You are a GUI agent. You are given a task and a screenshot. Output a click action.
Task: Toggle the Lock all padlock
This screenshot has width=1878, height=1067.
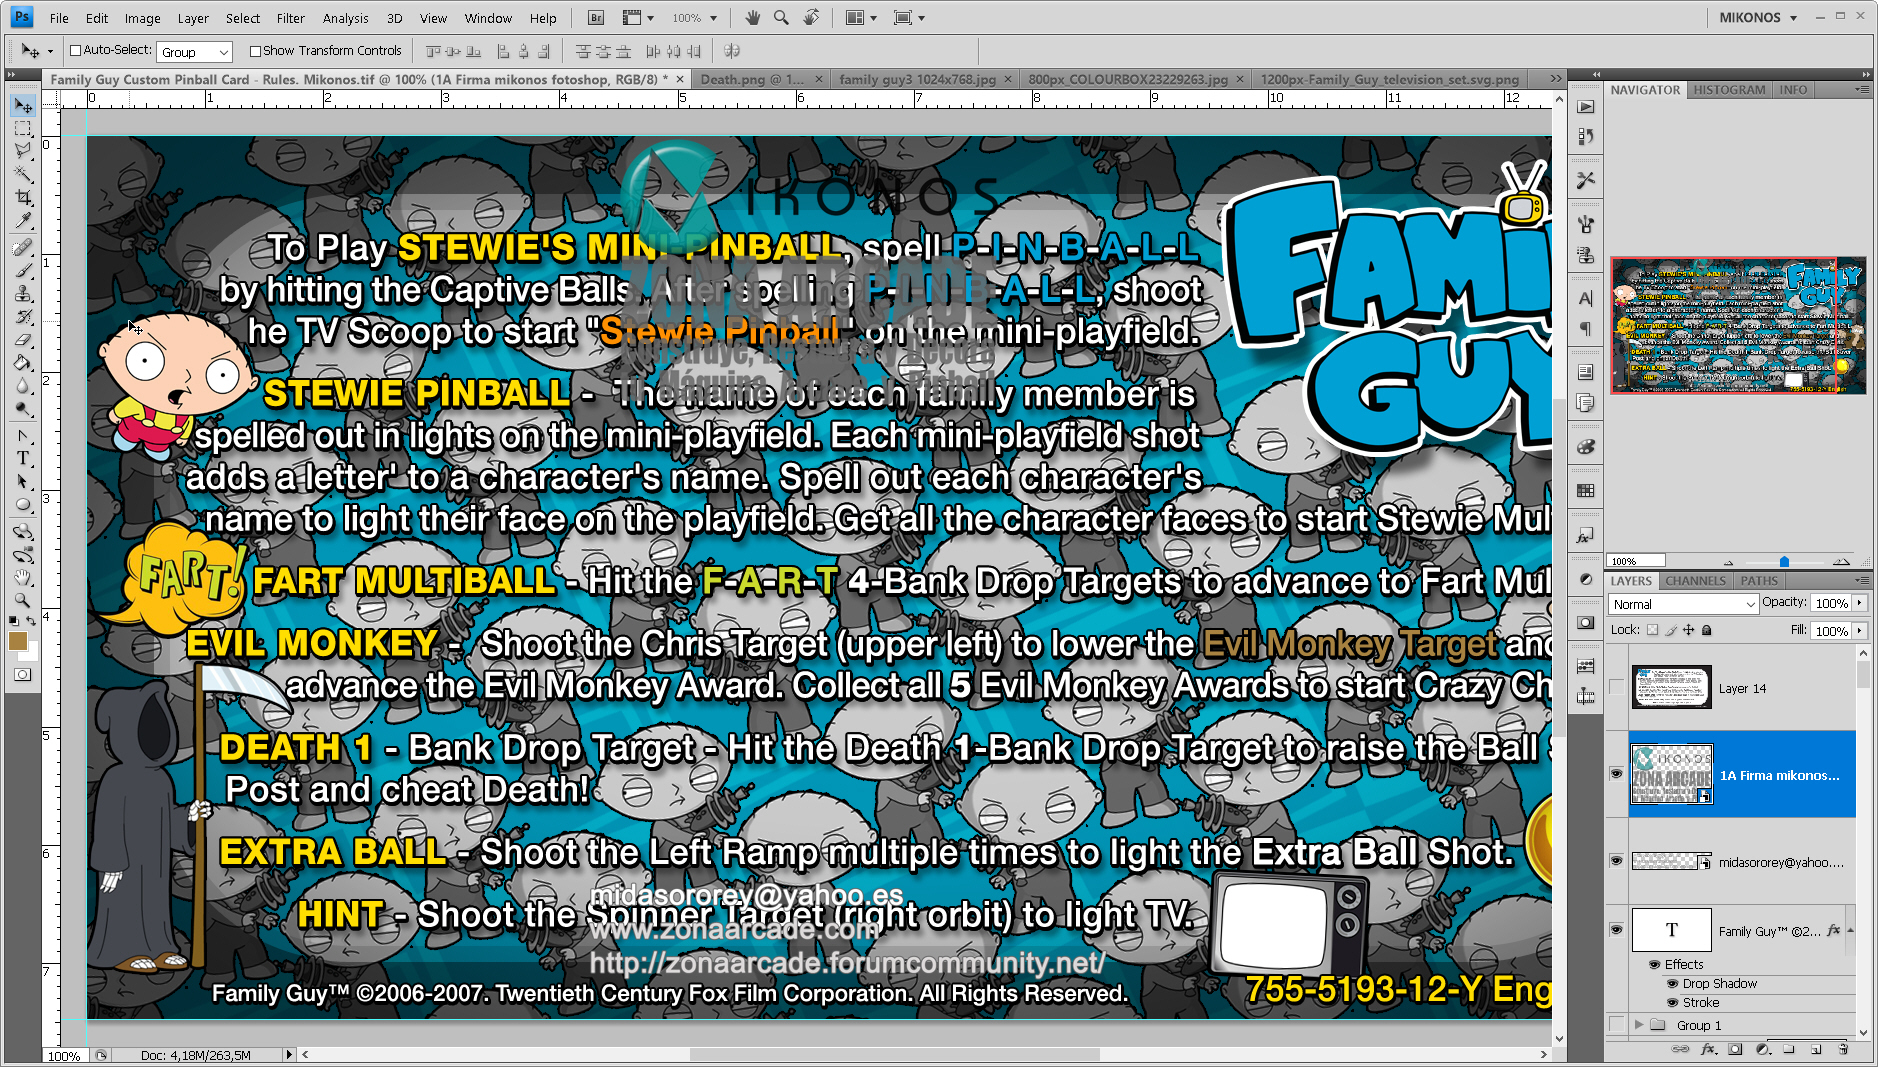pyautogui.click(x=1707, y=630)
